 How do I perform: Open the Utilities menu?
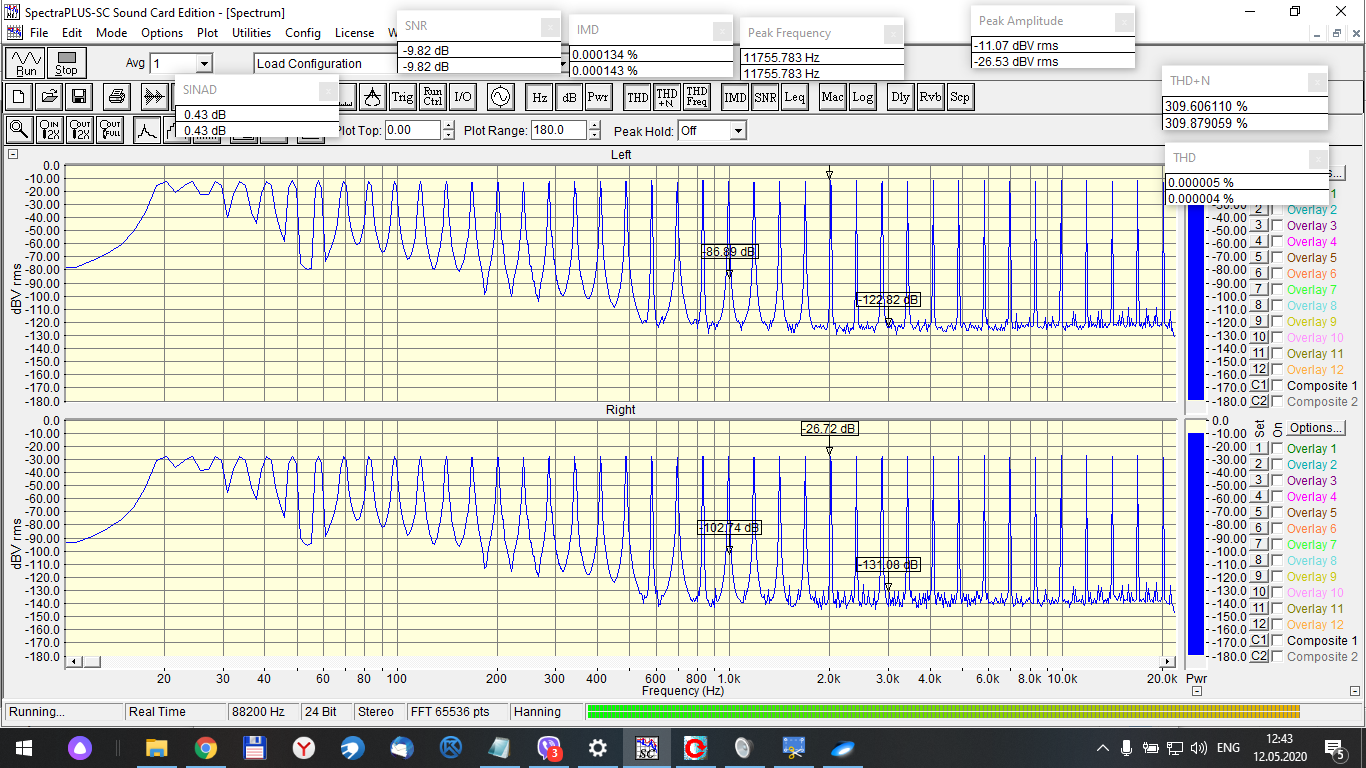pos(251,33)
